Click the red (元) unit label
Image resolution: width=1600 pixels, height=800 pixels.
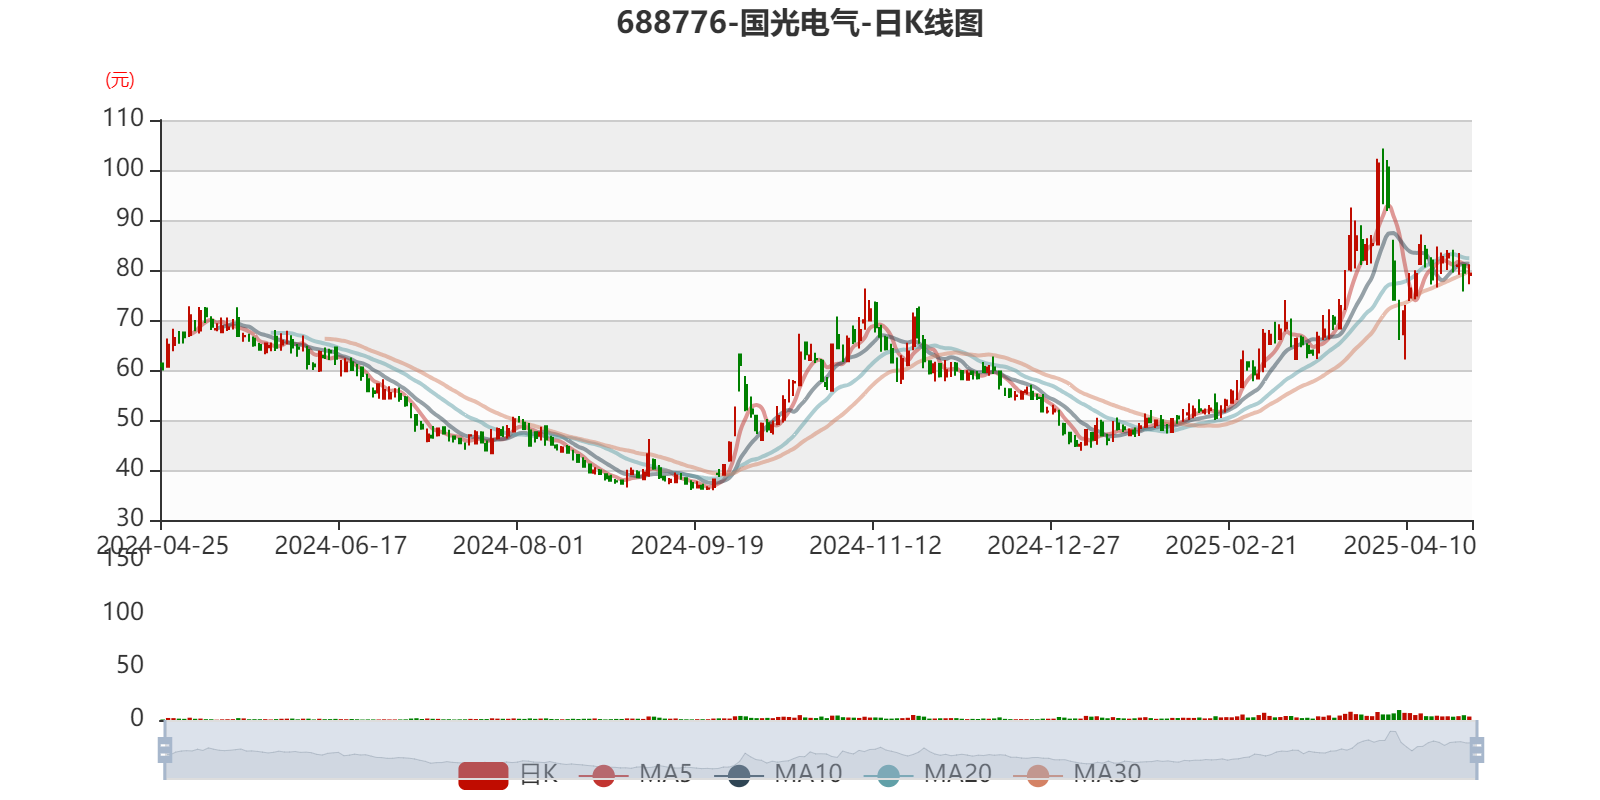click(x=120, y=80)
